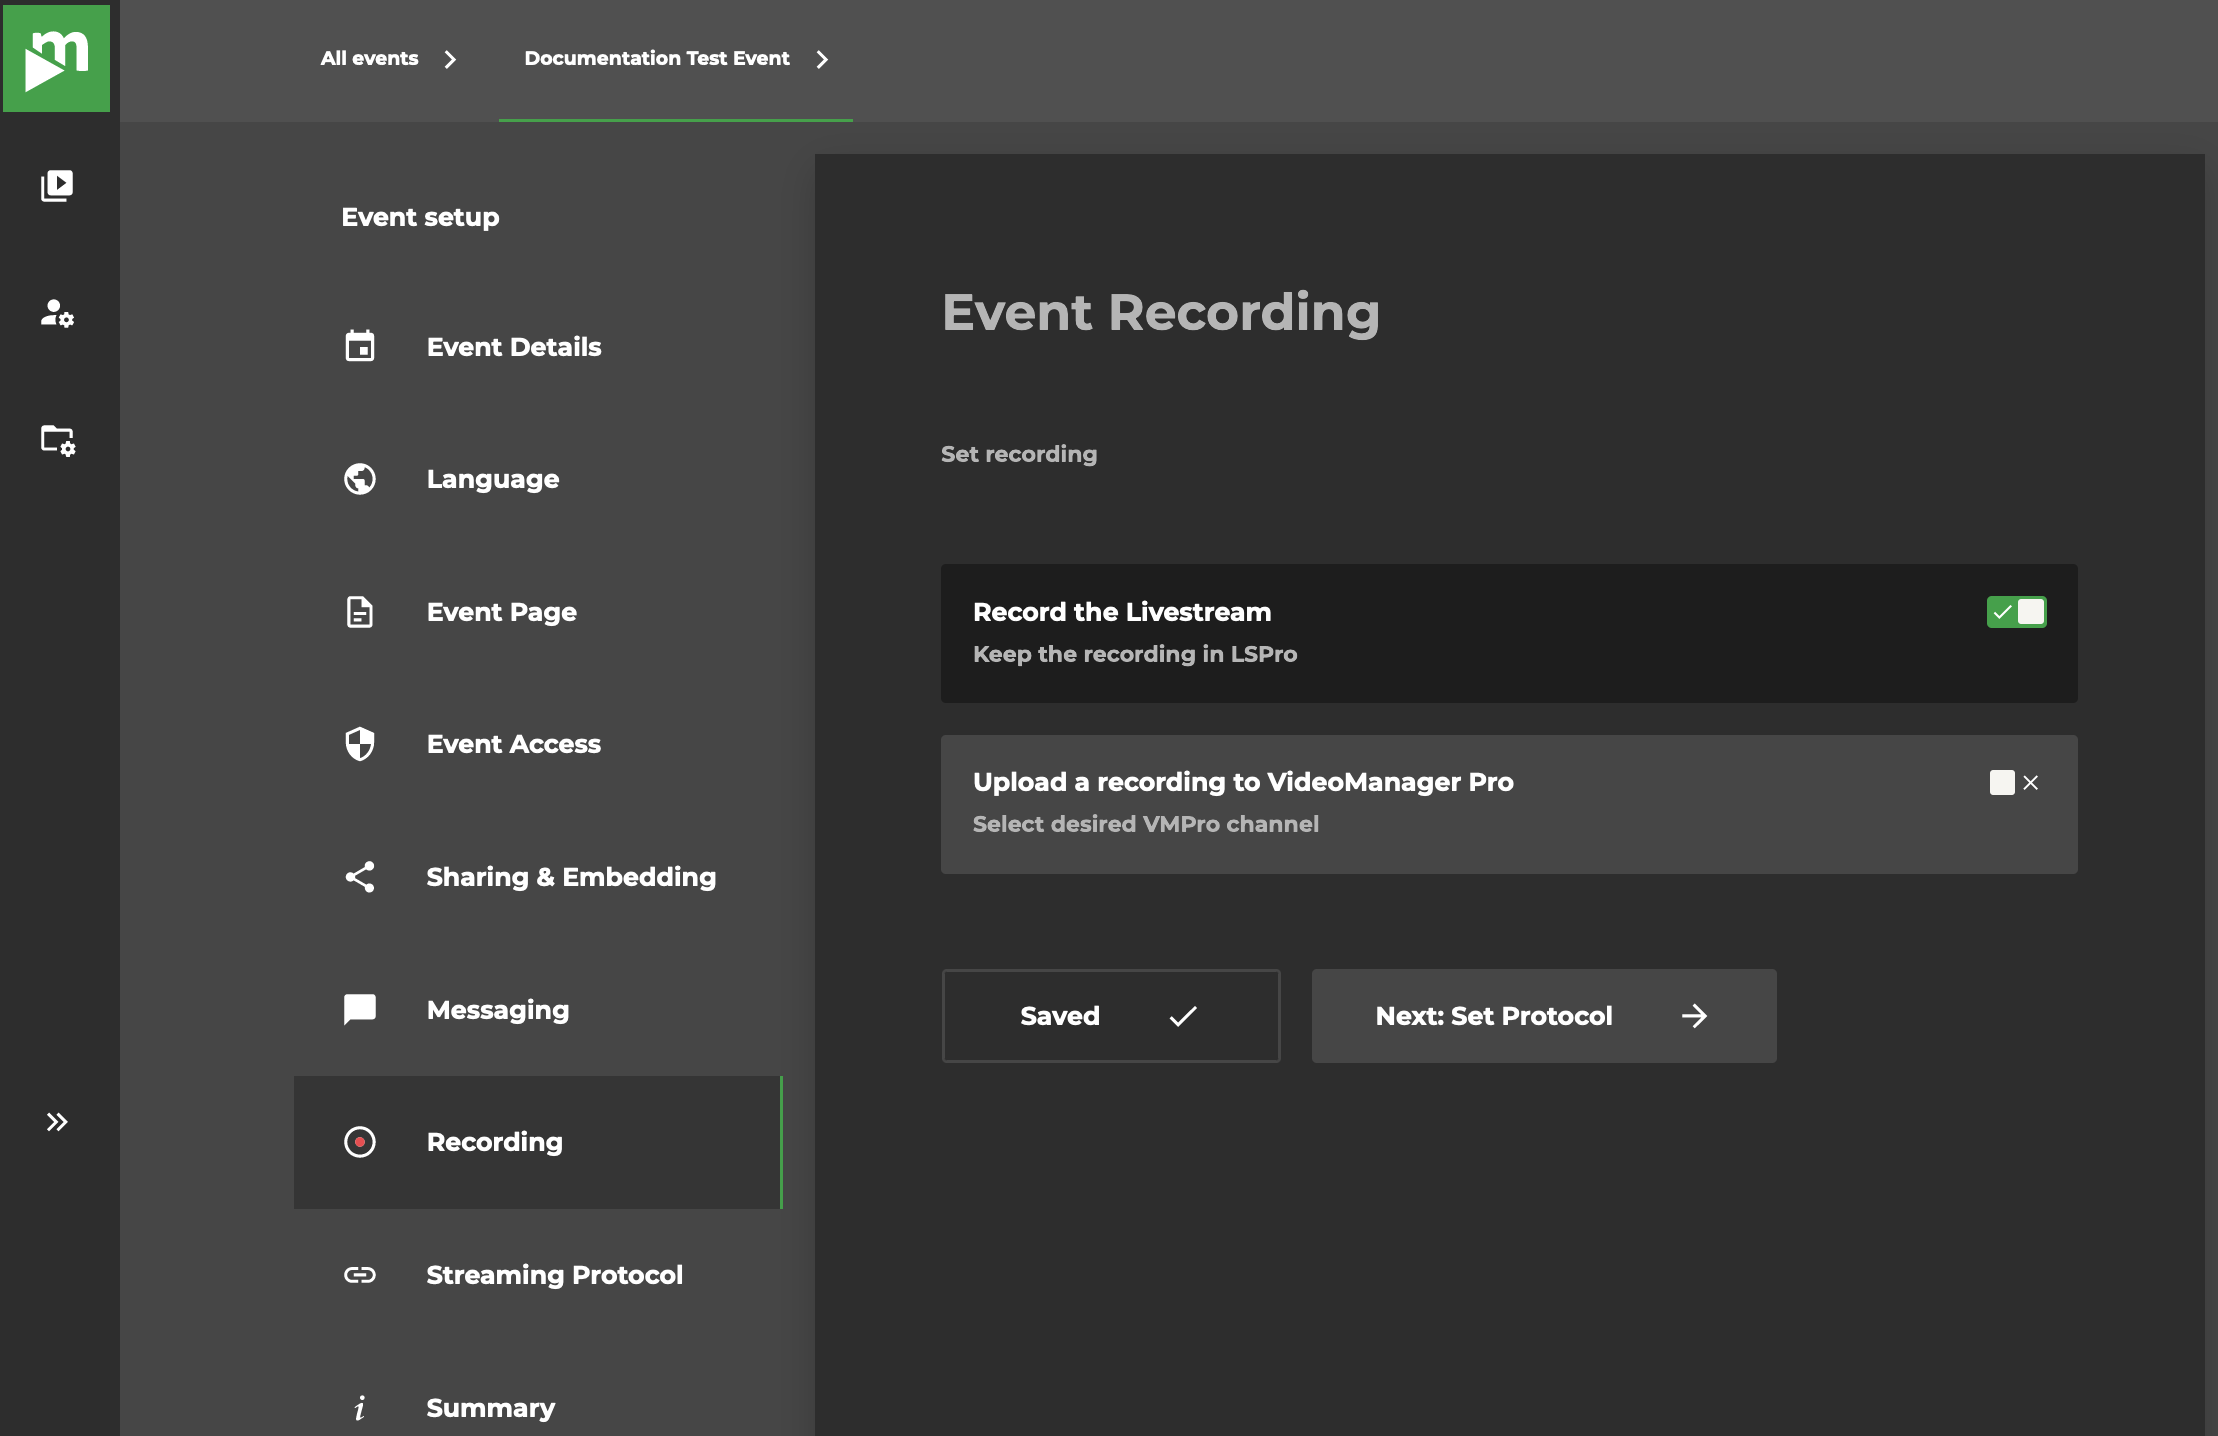Expand Documentation Test Event breadcrumb
2218x1436 pixels.
[x=823, y=58]
